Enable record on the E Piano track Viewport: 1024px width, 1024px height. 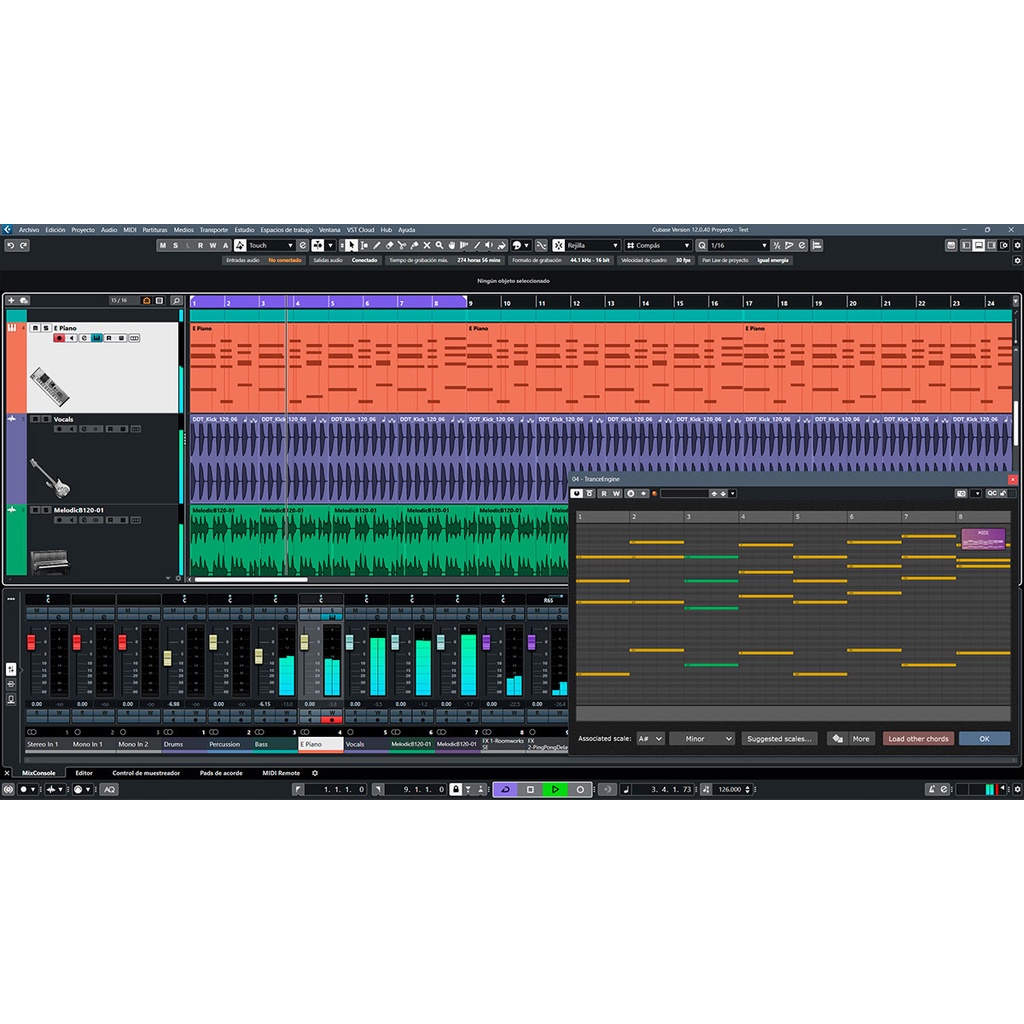click(x=59, y=338)
